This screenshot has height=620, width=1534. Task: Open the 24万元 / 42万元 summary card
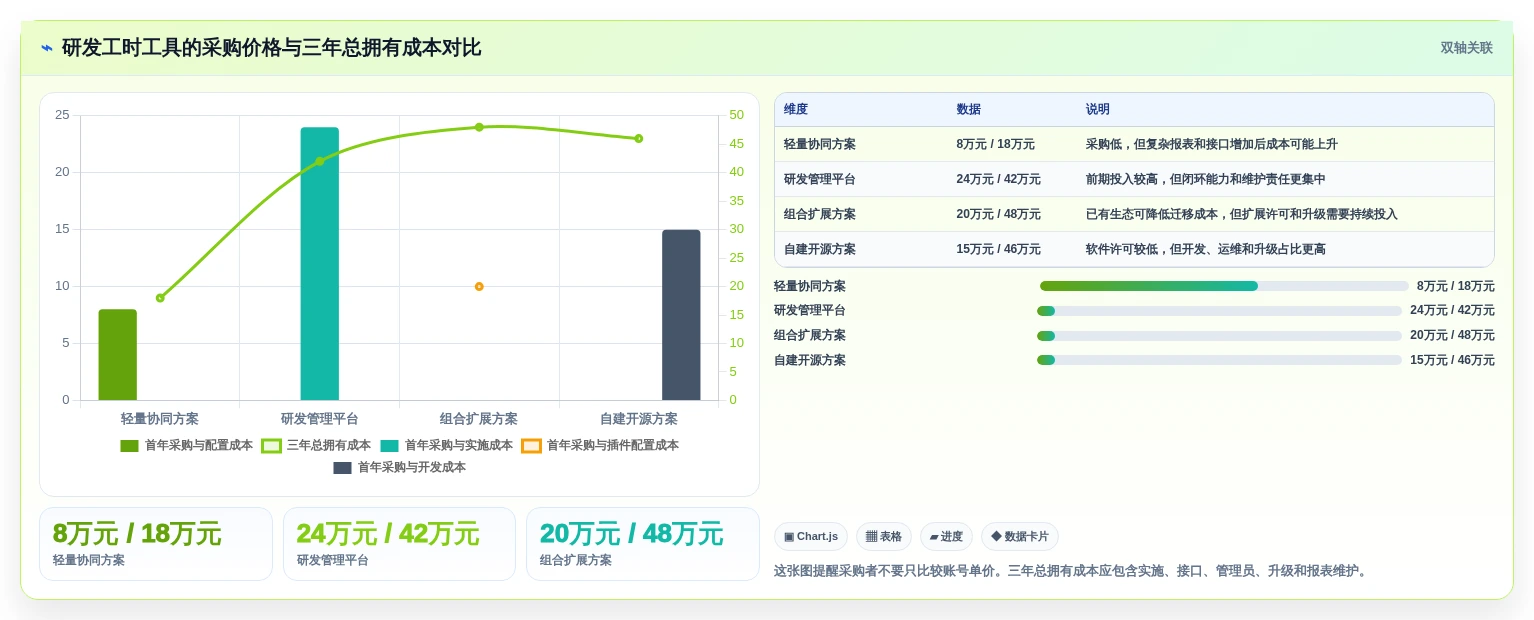[x=399, y=544]
